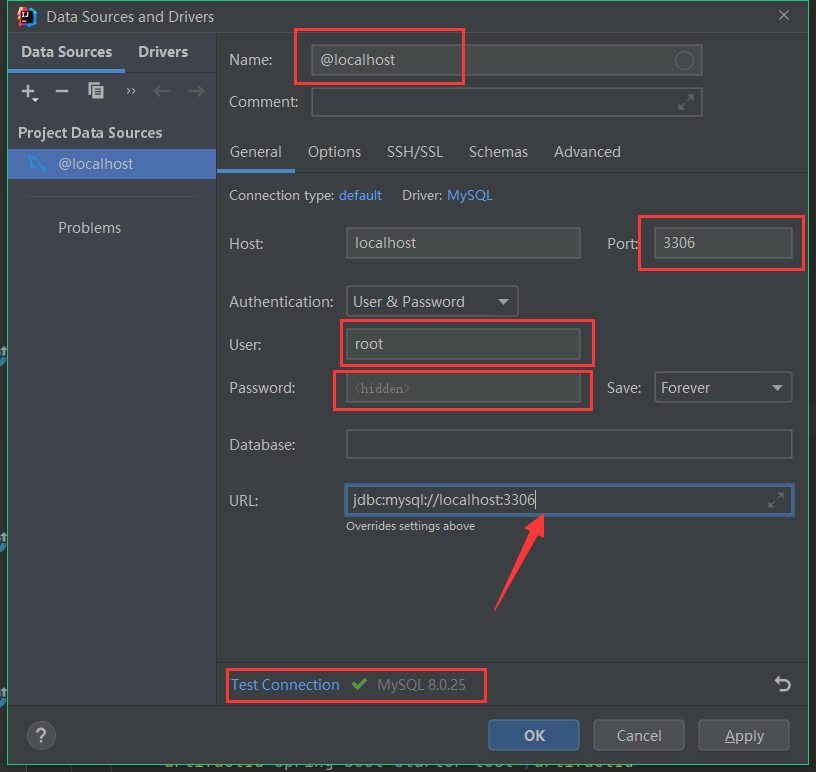Focus the Name input field
This screenshot has width=816, height=772.
tap(506, 60)
